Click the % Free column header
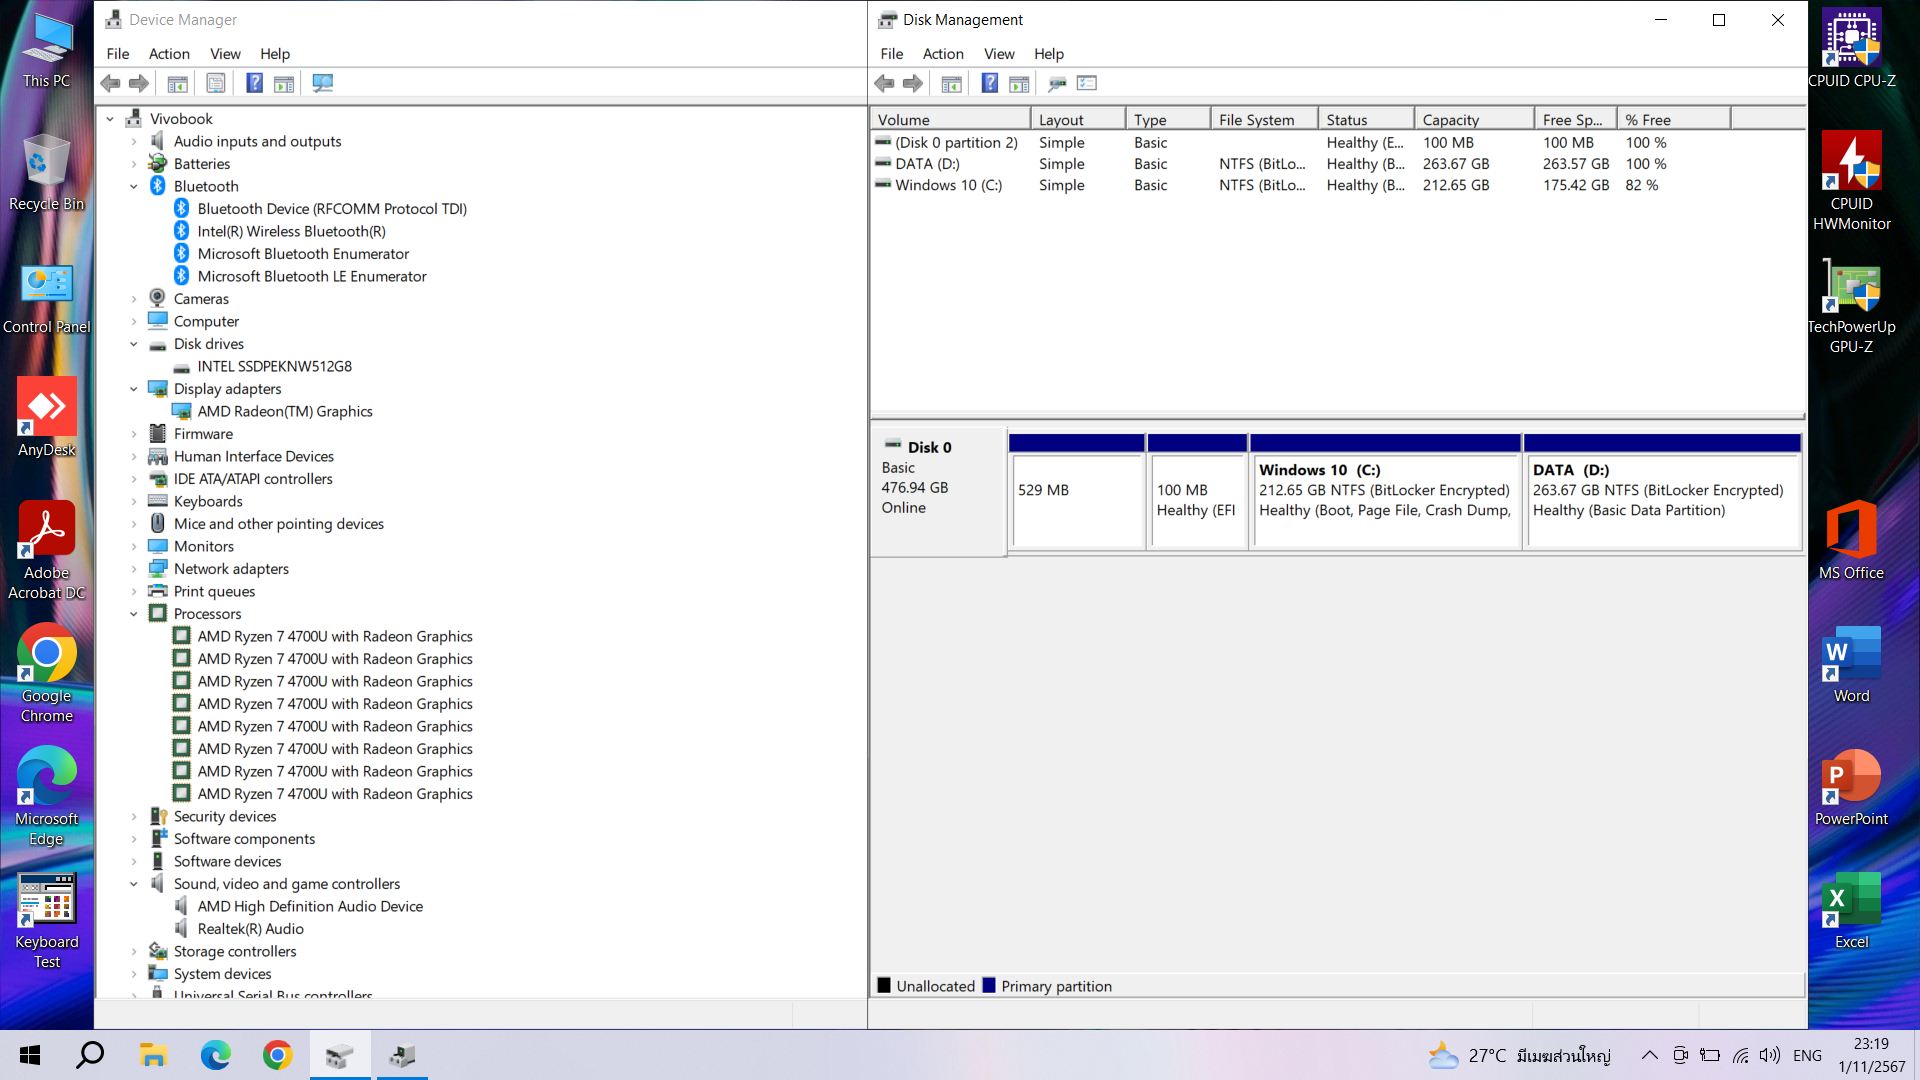The width and height of the screenshot is (1920, 1080). (1673, 120)
